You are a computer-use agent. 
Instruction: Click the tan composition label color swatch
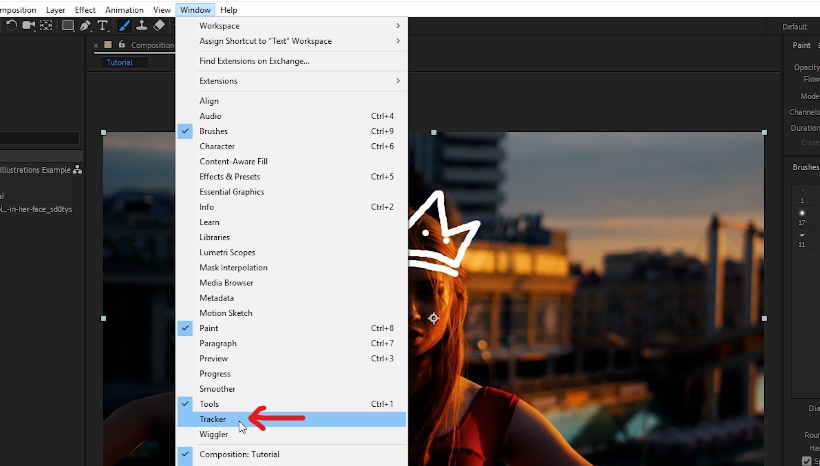coord(108,45)
